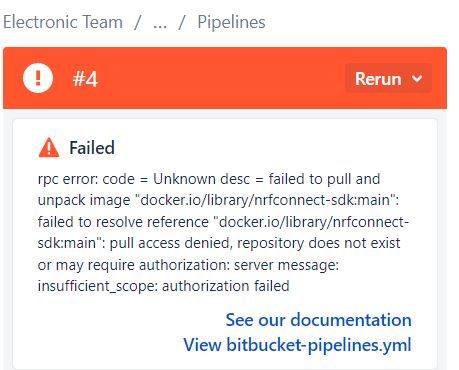Open the Electronic Team breadcrumb
459x370 pixels.
coord(63,22)
